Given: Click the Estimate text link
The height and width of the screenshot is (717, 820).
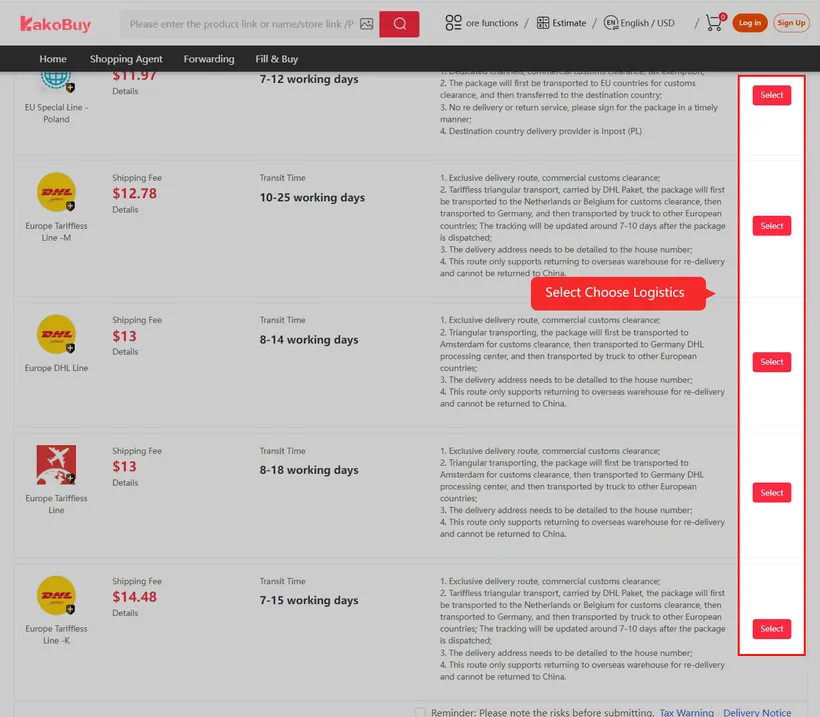Looking at the screenshot, I should click(x=569, y=23).
